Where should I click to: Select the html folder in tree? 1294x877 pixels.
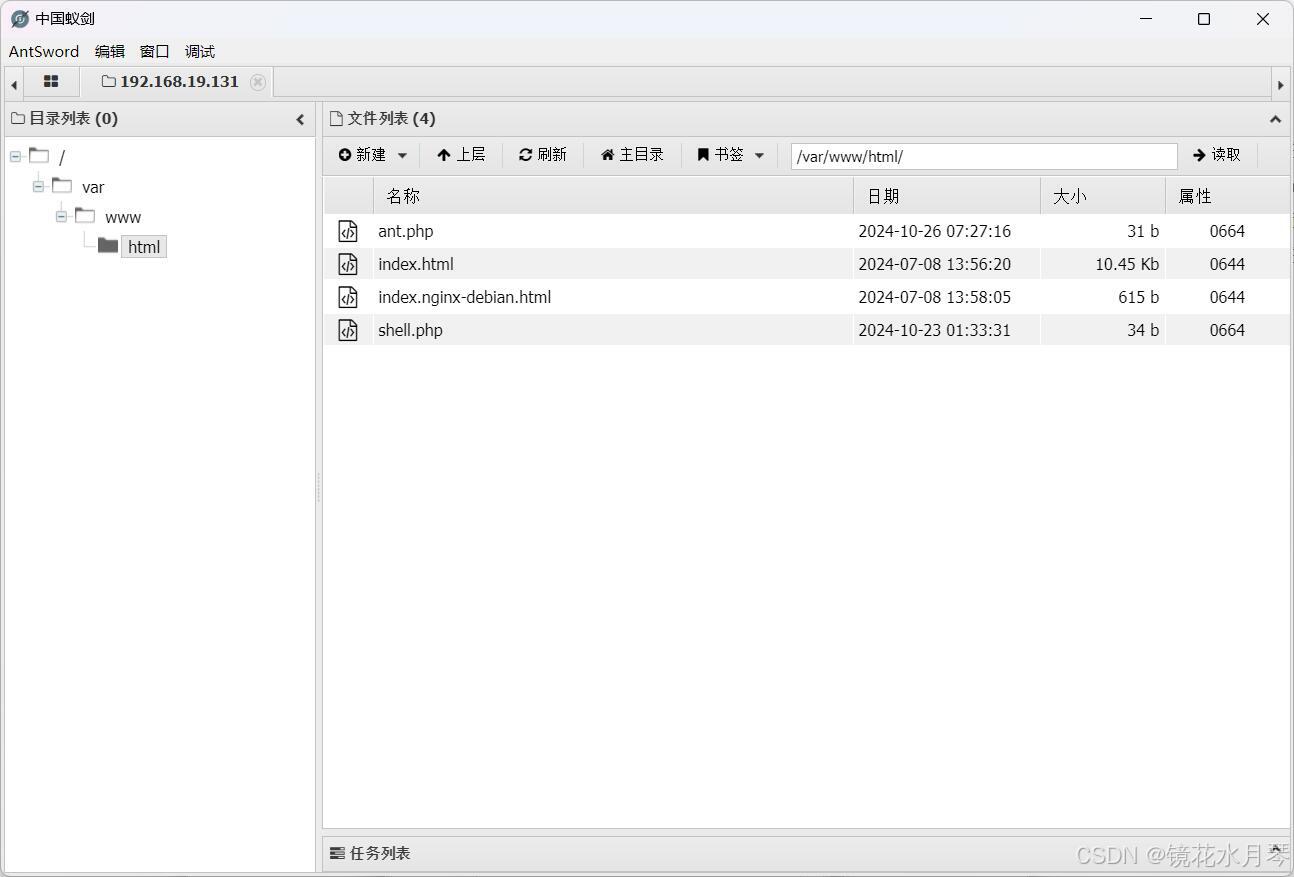(x=144, y=247)
